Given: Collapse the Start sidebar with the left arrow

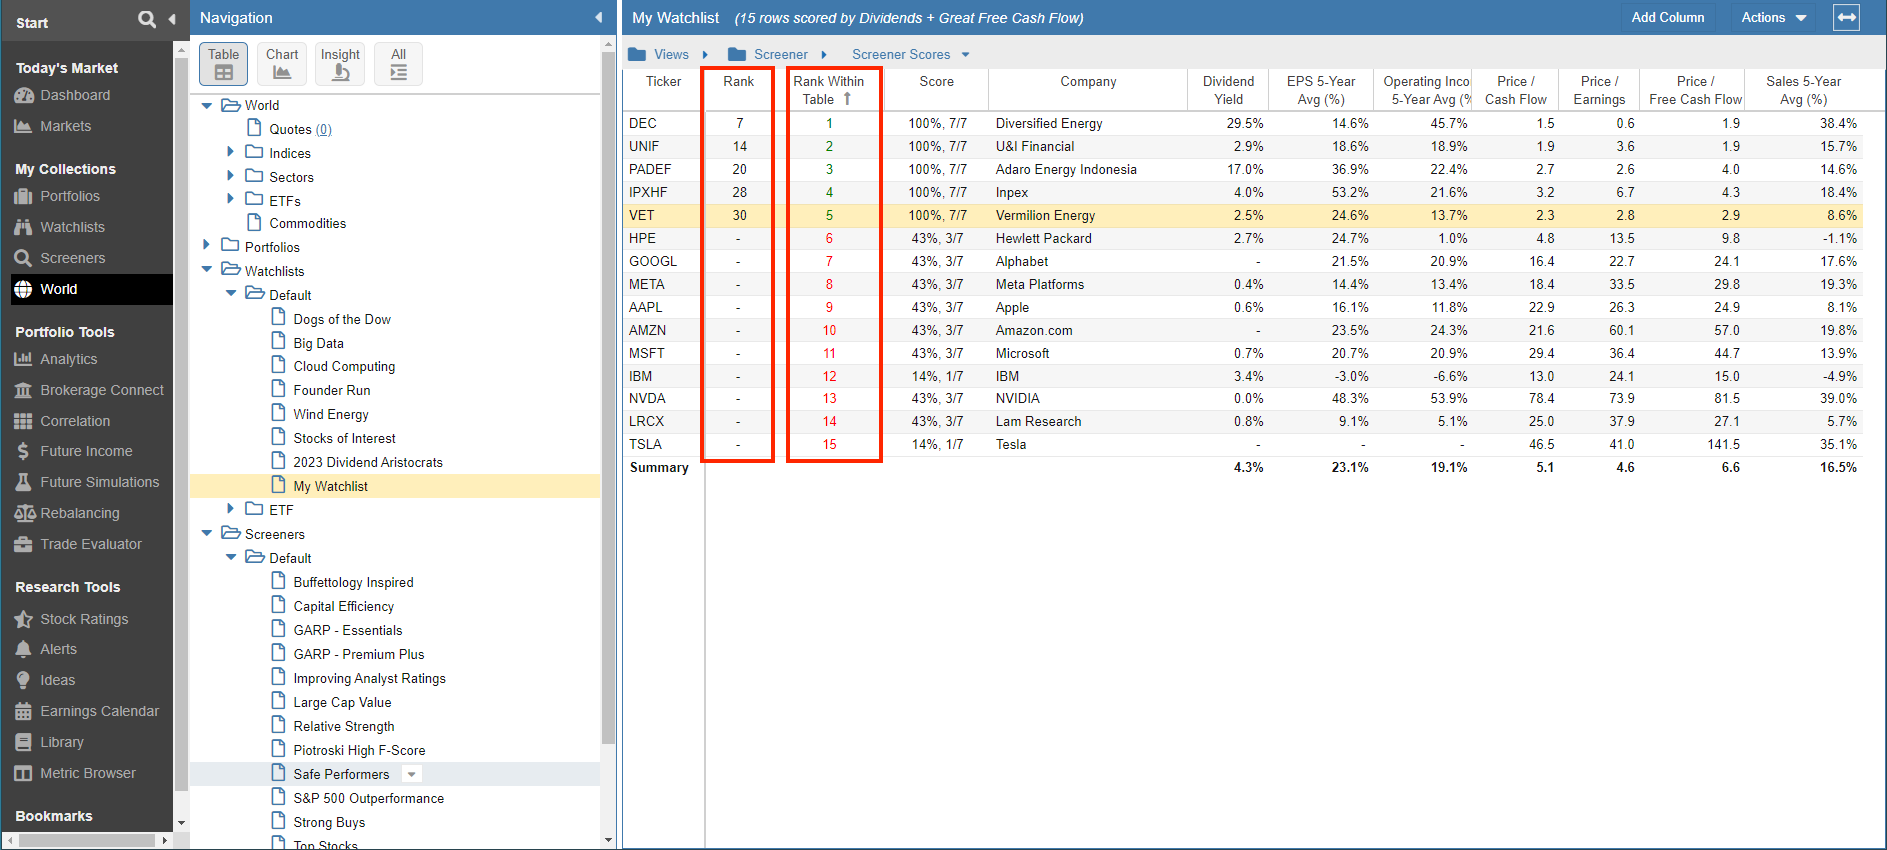Looking at the screenshot, I should 172,19.
